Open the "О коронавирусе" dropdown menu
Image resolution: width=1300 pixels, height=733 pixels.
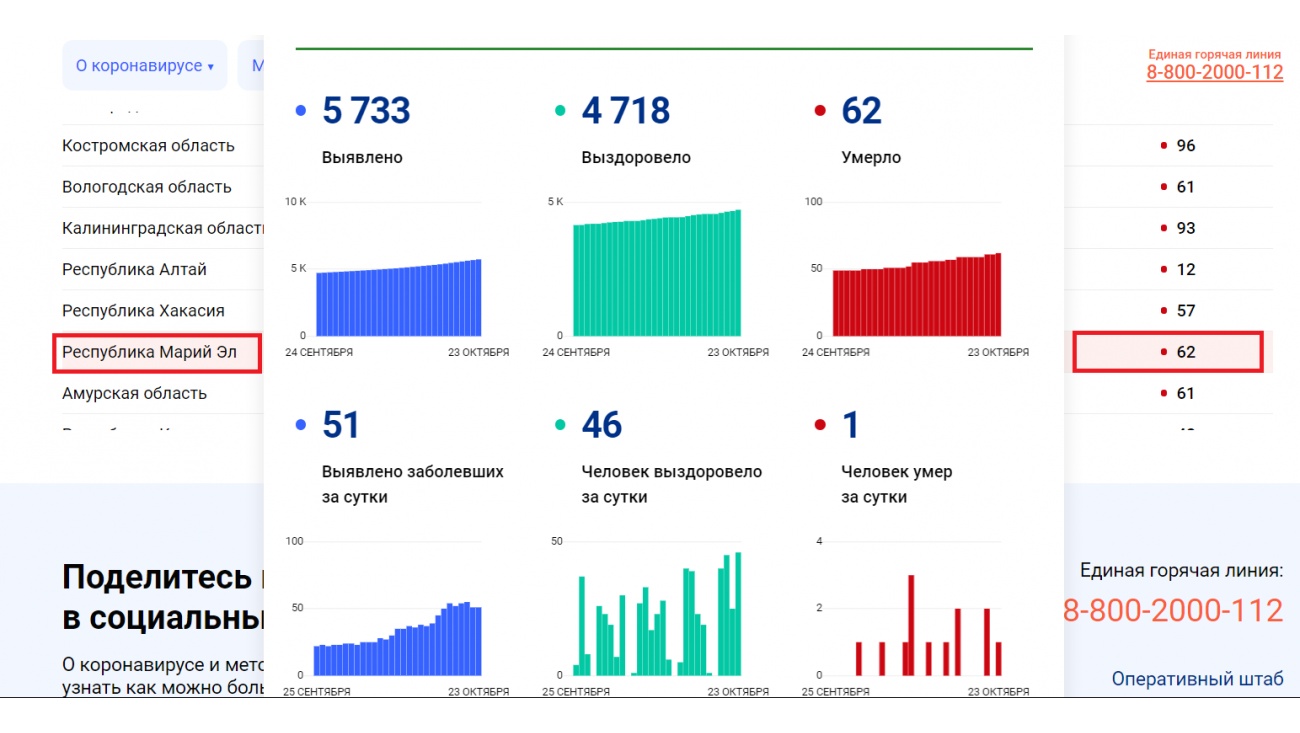point(145,66)
